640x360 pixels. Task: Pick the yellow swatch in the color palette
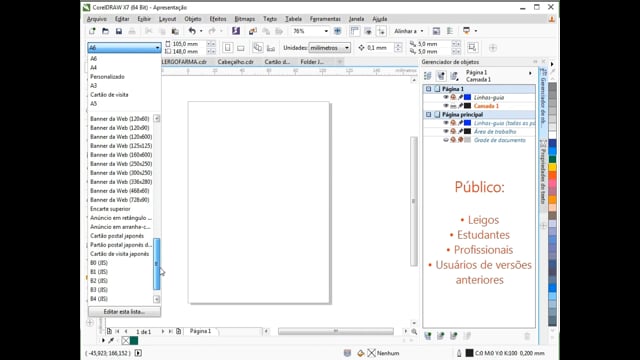point(552,167)
